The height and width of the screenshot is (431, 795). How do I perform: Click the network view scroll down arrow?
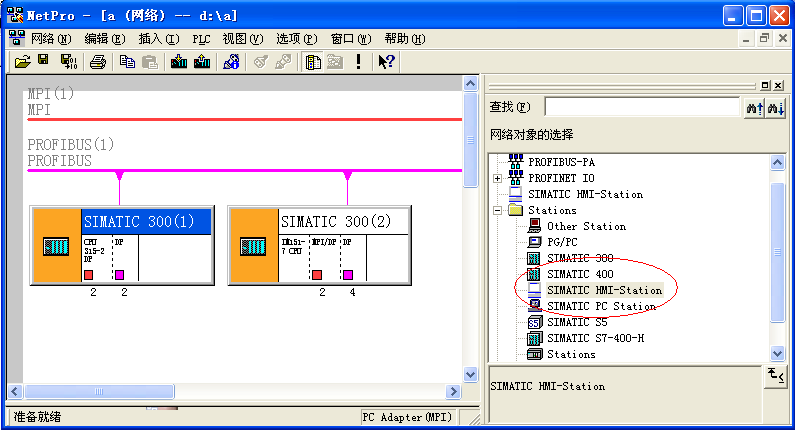(471, 374)
